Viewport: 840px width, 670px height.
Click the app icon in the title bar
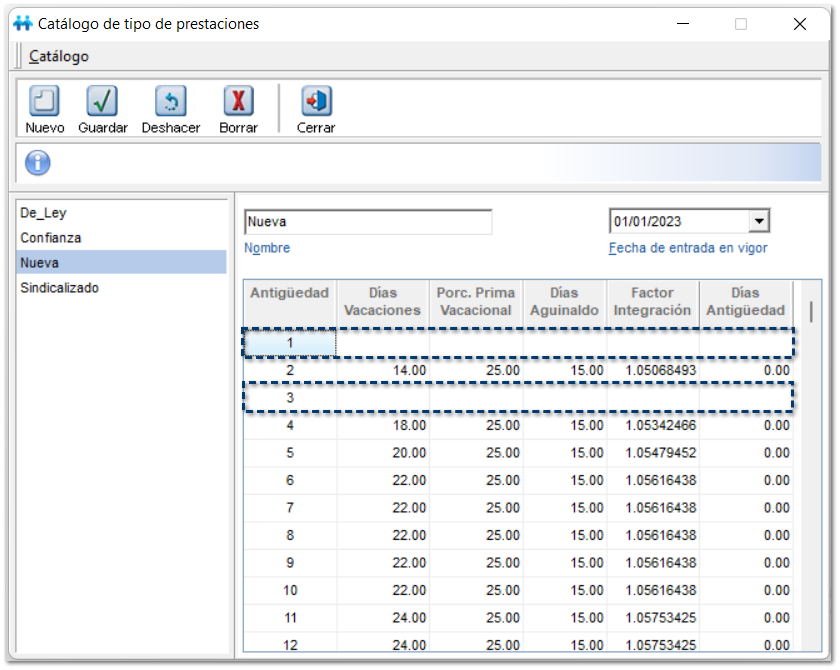(23, 24)
